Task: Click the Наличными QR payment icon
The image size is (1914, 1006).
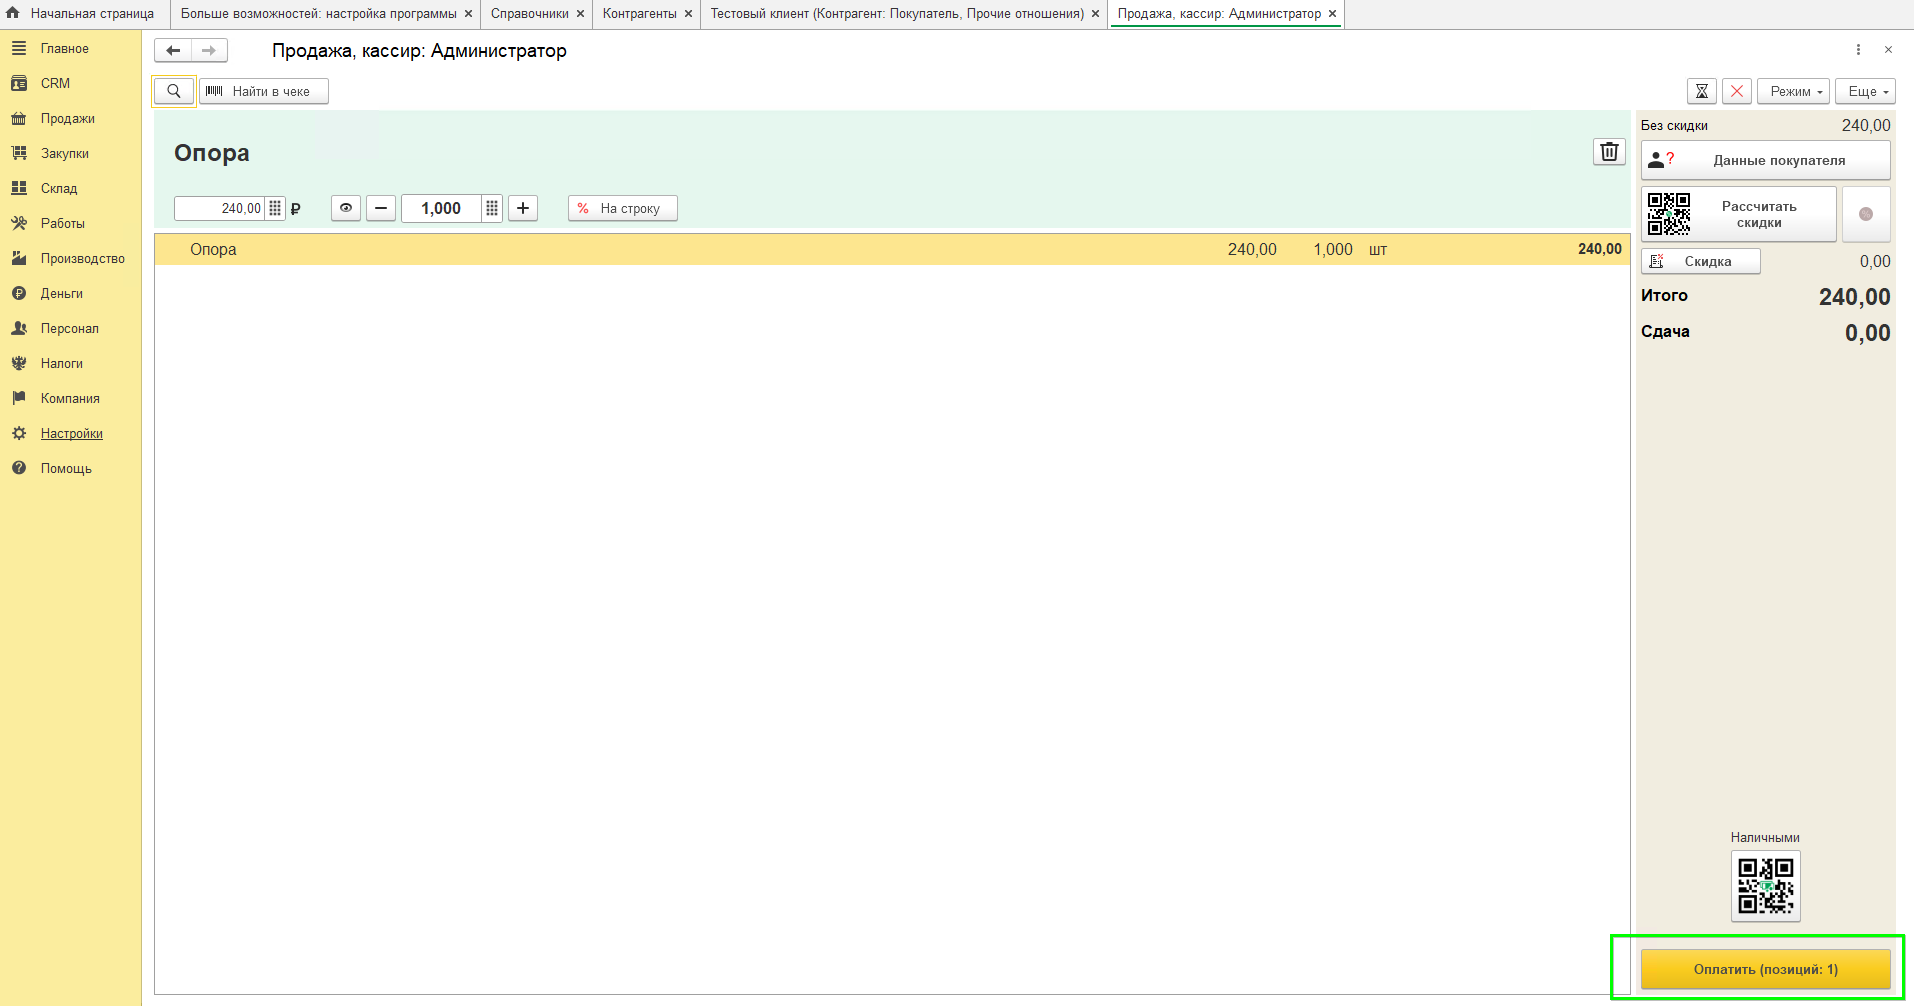Action: pos(1766,886)
